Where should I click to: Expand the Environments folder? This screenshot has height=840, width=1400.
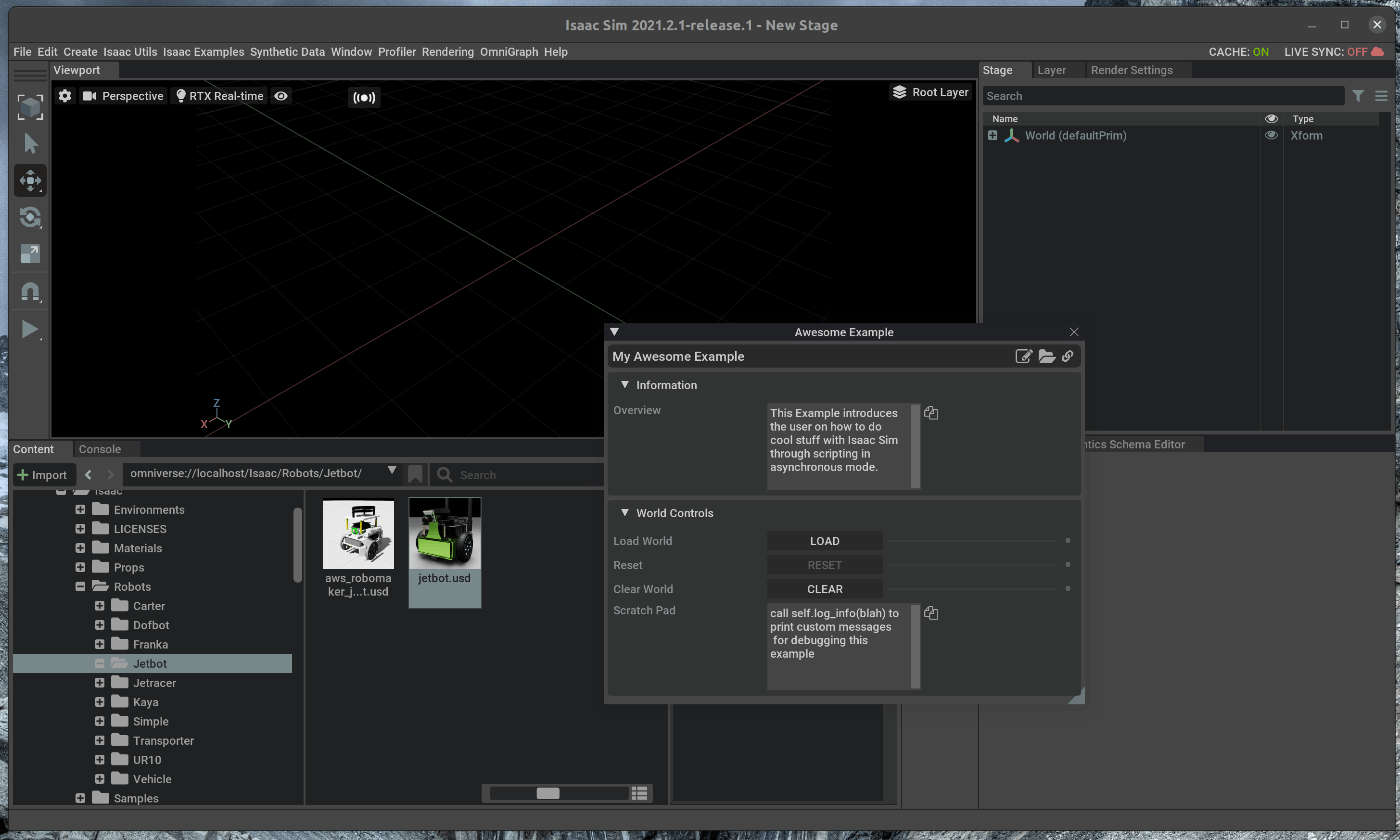point(80,510)
